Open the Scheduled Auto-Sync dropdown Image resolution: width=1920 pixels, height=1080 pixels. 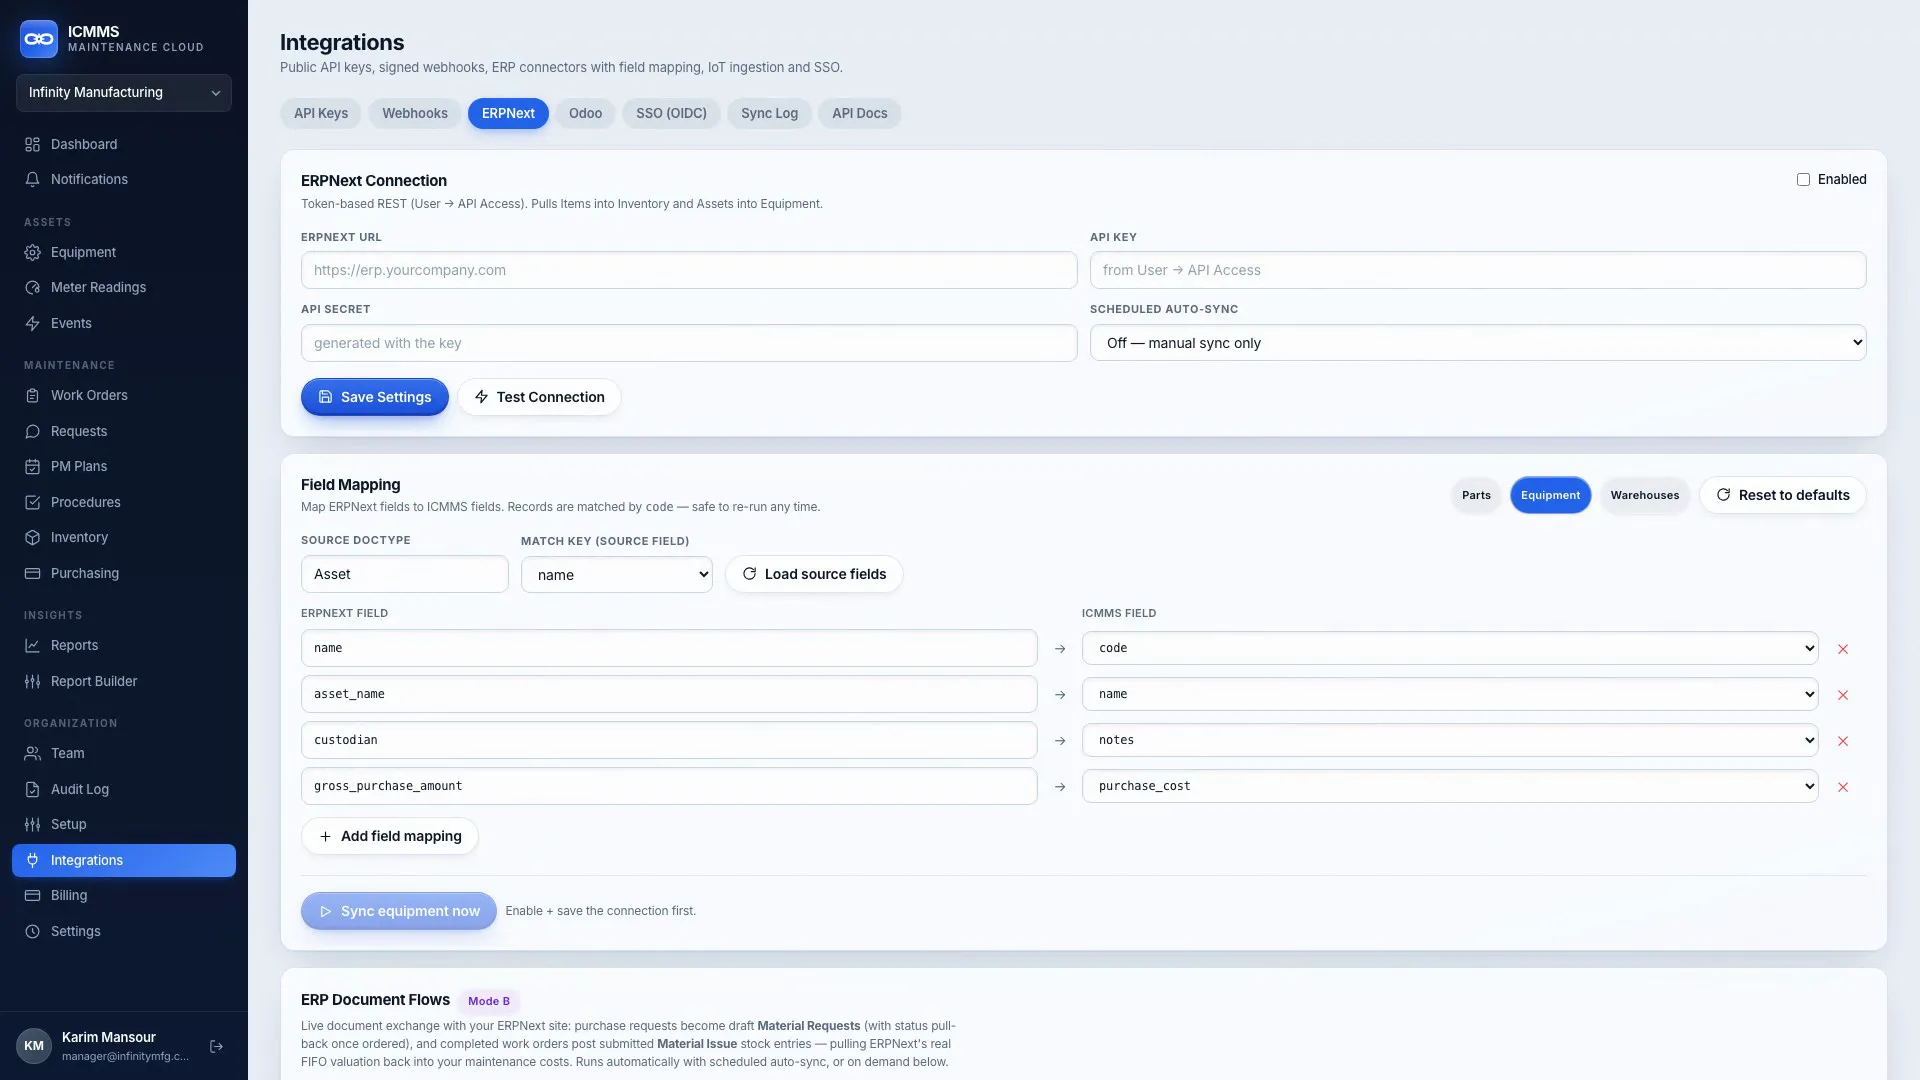[1478, 343]
